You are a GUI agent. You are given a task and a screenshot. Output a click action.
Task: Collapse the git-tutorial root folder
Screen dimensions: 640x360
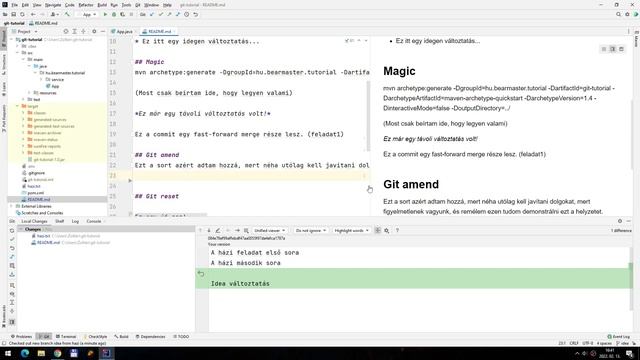(x=12, y=40)
